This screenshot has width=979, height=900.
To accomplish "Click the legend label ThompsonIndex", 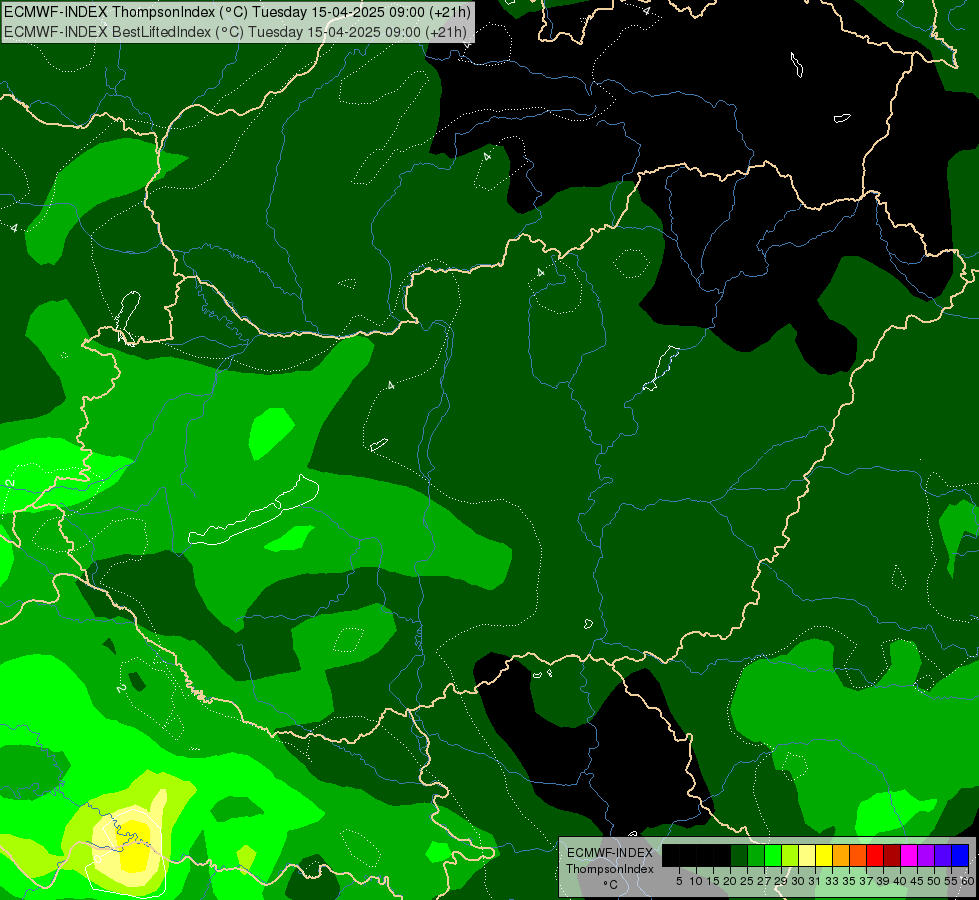I will (610, 869).
